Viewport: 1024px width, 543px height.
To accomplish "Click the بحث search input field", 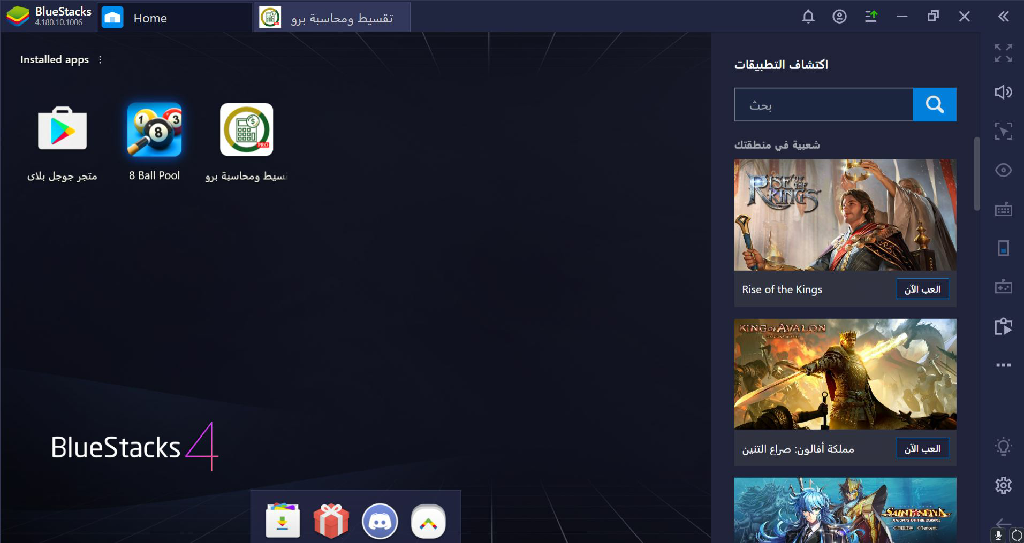I will point(823,105).
